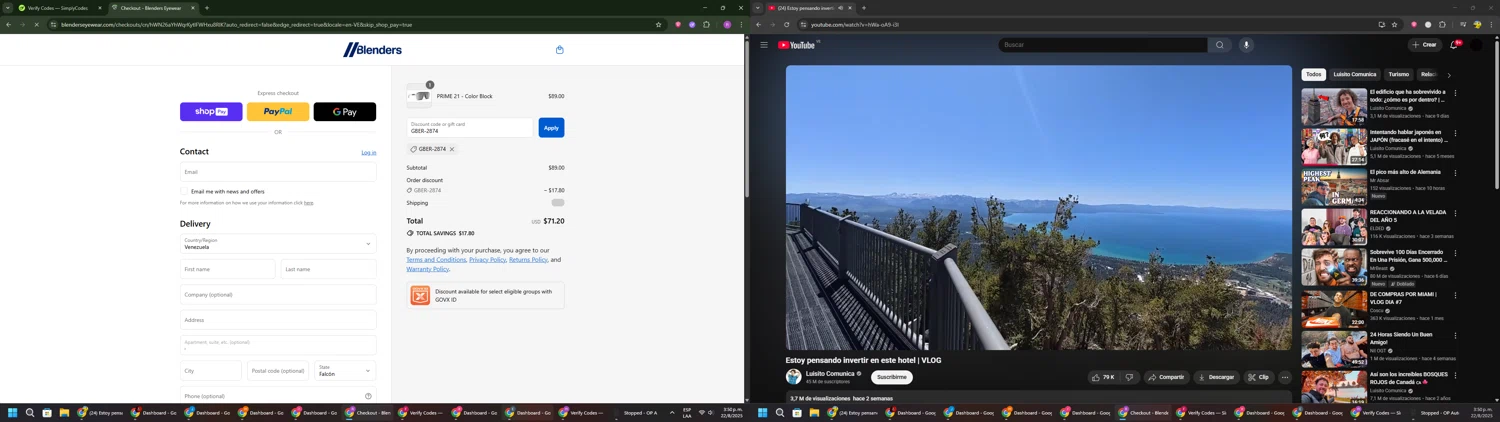The height and width of the screenshot is (422, 1500).
Task: Open new tab in the YouTube browser window
Action: (x=864, y=8)
